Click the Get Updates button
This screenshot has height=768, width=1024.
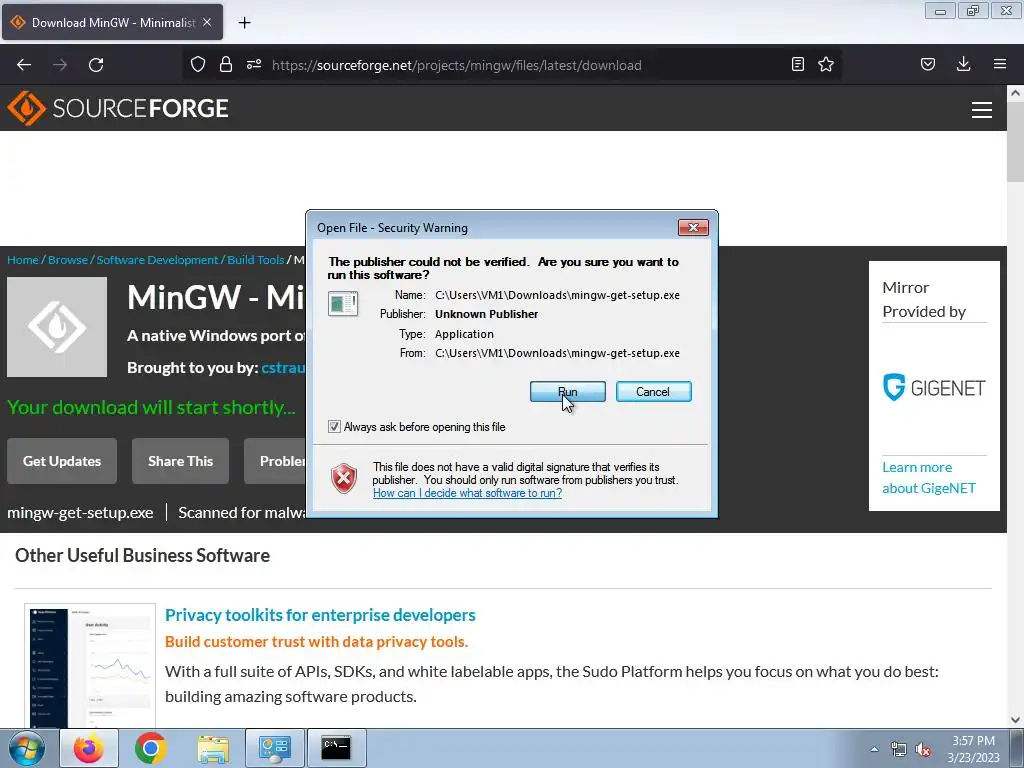coord(62,461)
